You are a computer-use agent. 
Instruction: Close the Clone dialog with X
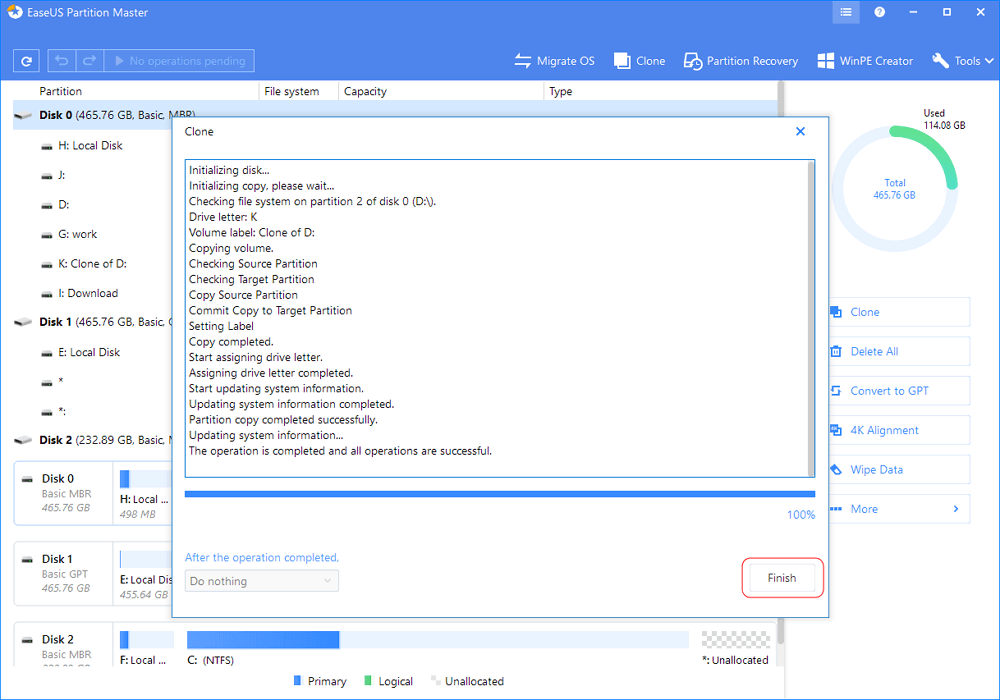pos(800,131)
